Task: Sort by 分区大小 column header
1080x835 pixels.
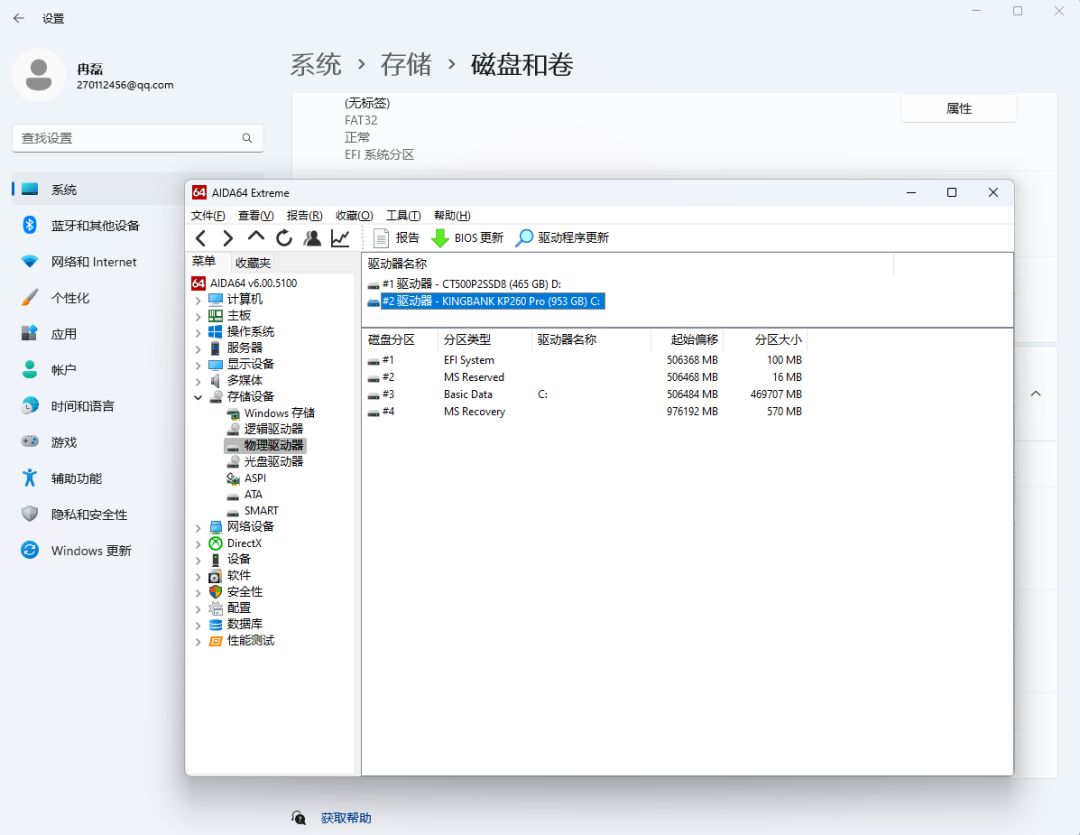Action: [764, 340]
